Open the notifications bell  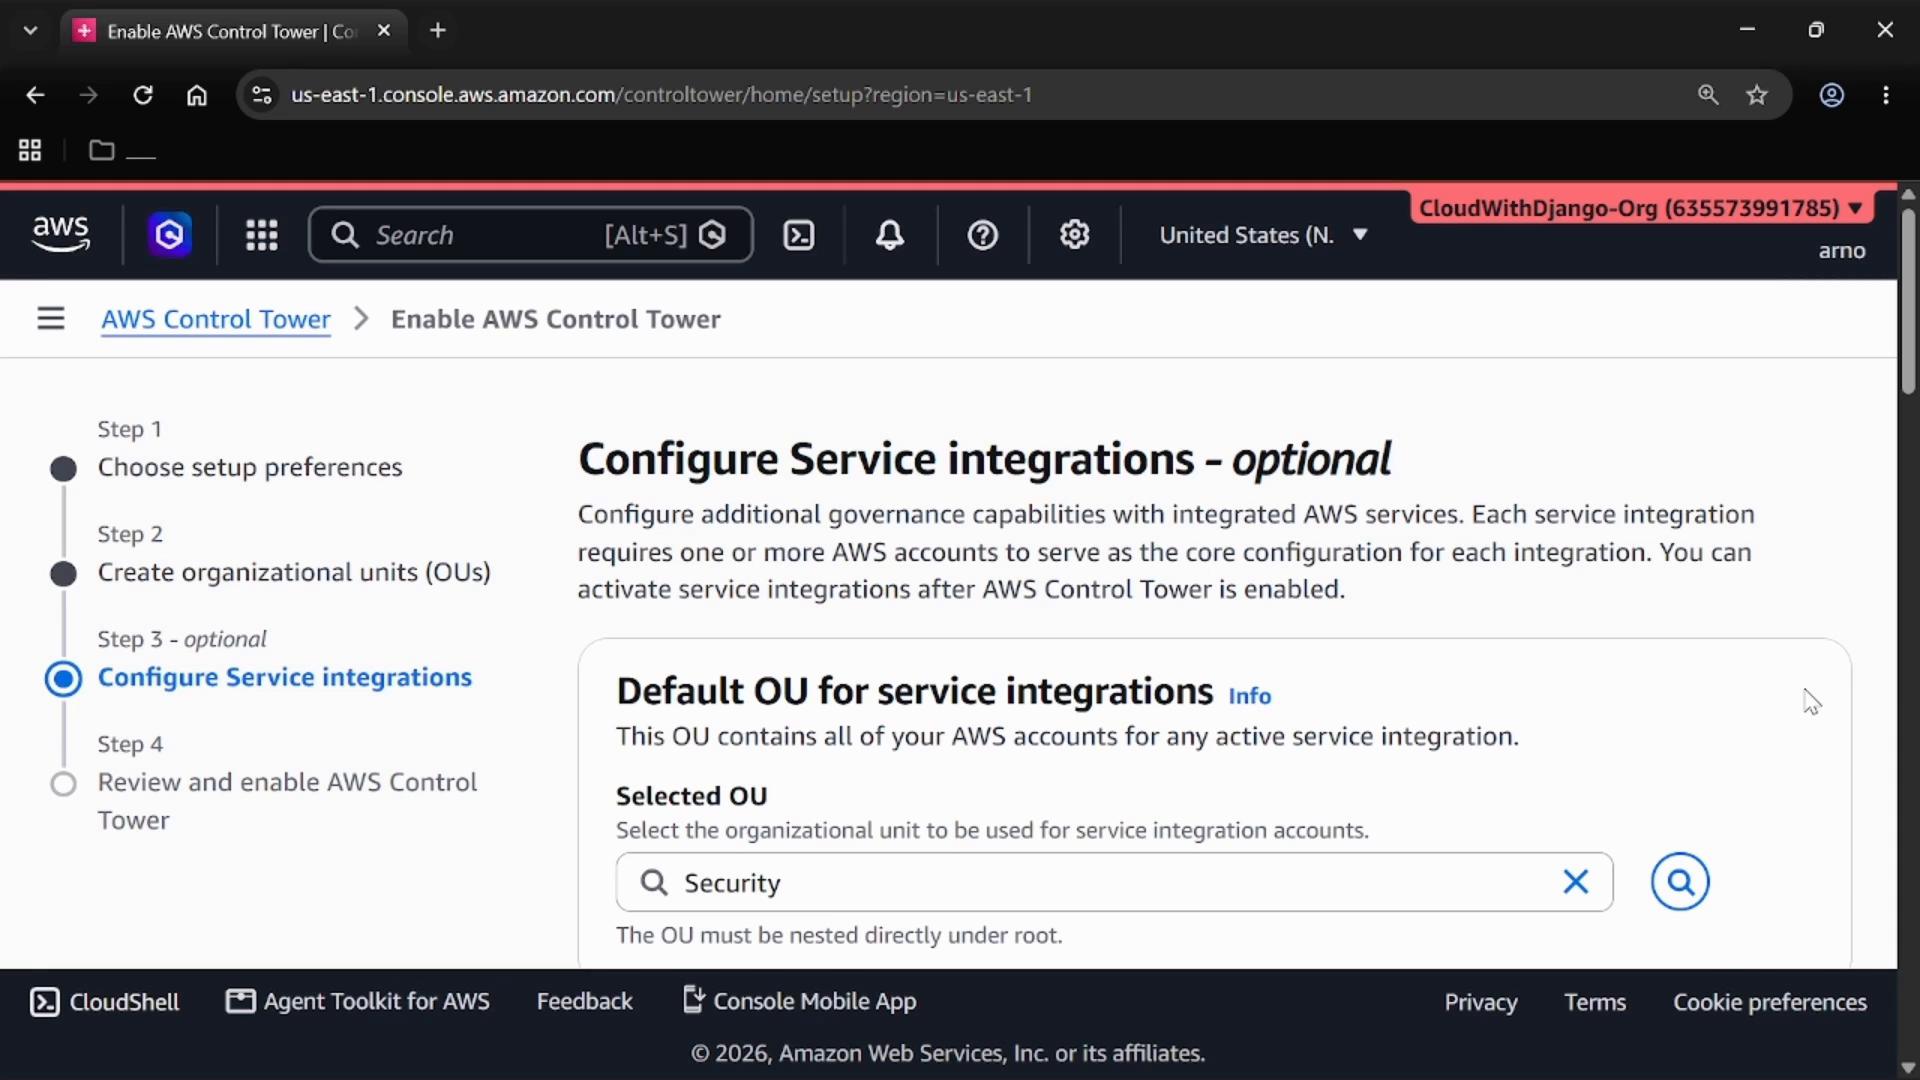coord(890,235)
